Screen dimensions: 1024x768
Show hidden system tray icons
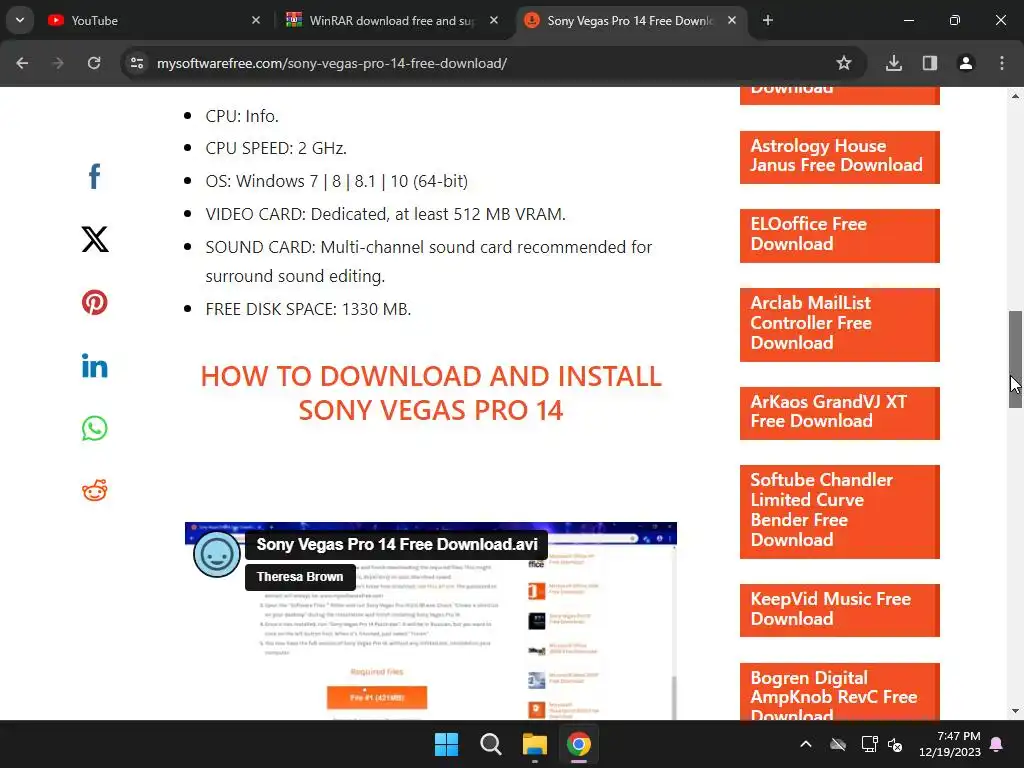click(806, 744)
